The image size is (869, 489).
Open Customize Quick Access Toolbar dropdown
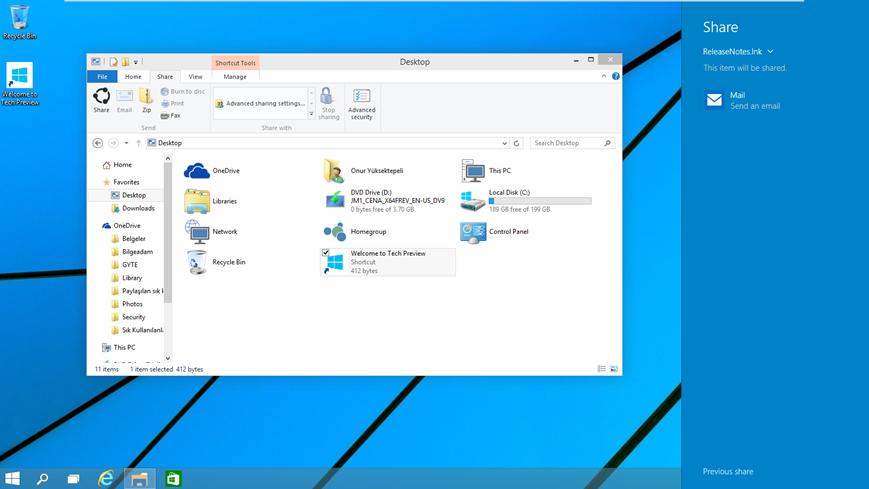coord(136,62)
